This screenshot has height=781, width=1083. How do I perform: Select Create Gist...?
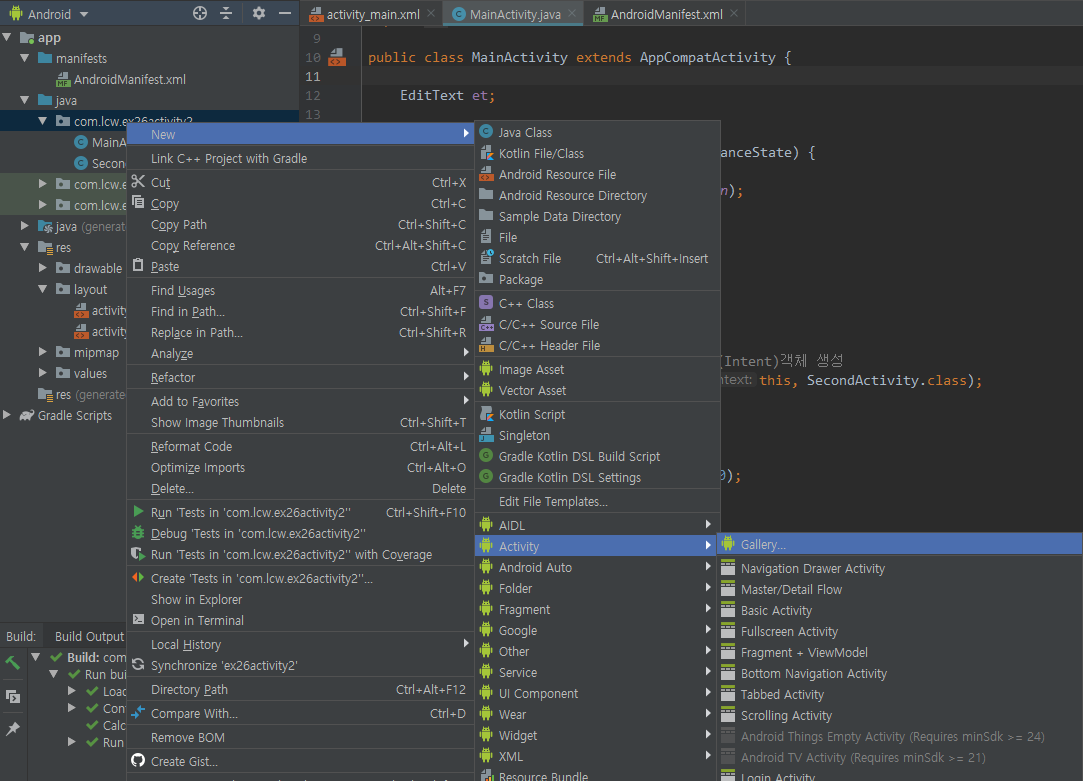pyautogui.click(x=300, y=761)
